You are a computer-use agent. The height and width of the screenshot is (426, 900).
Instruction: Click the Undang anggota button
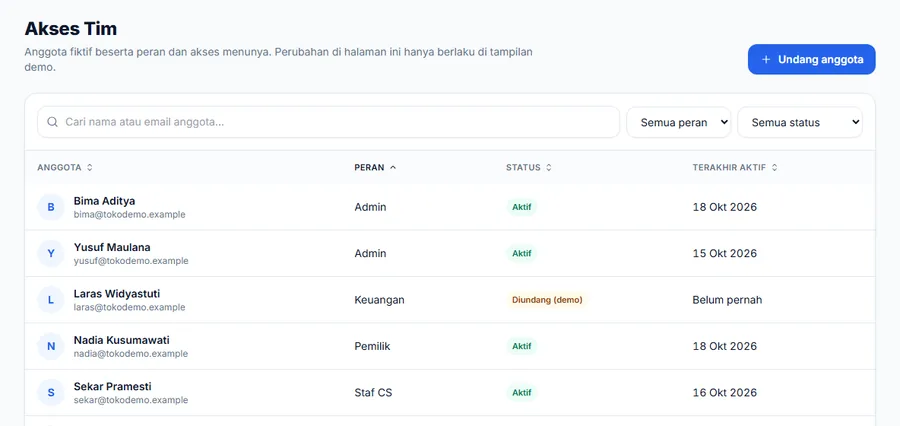click(x=811, y=59)
